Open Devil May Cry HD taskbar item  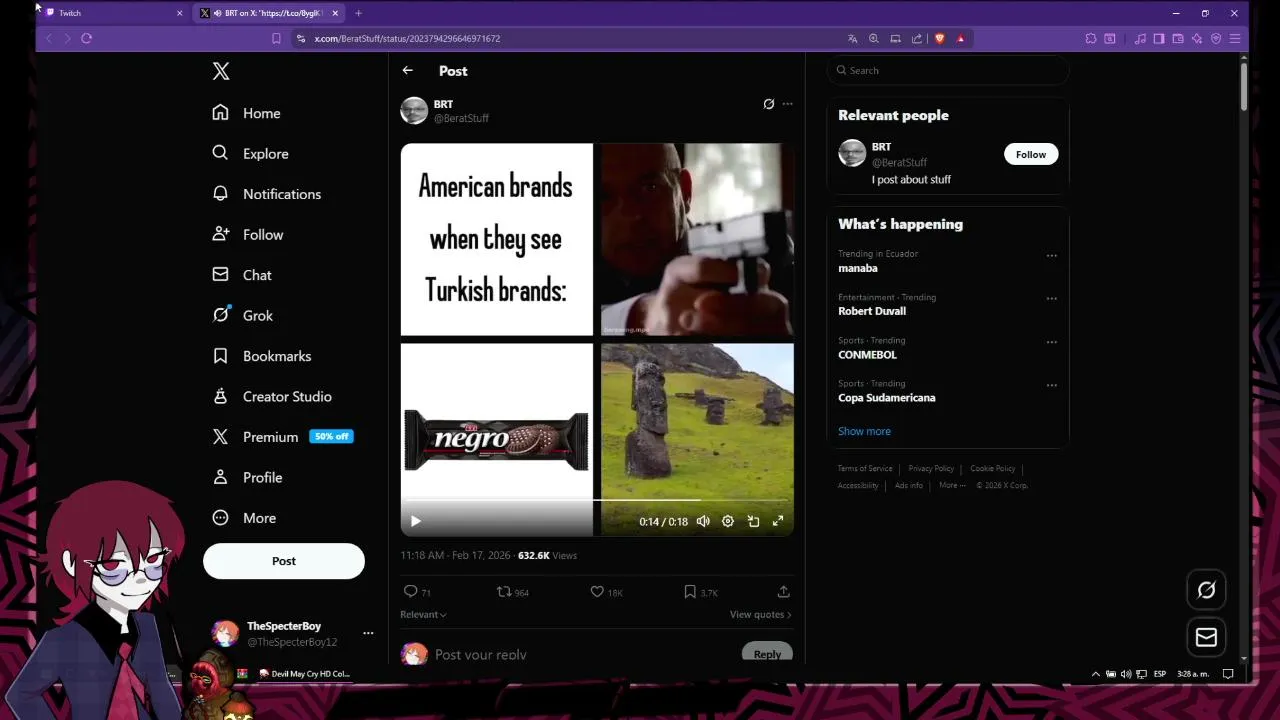point(304,674)
